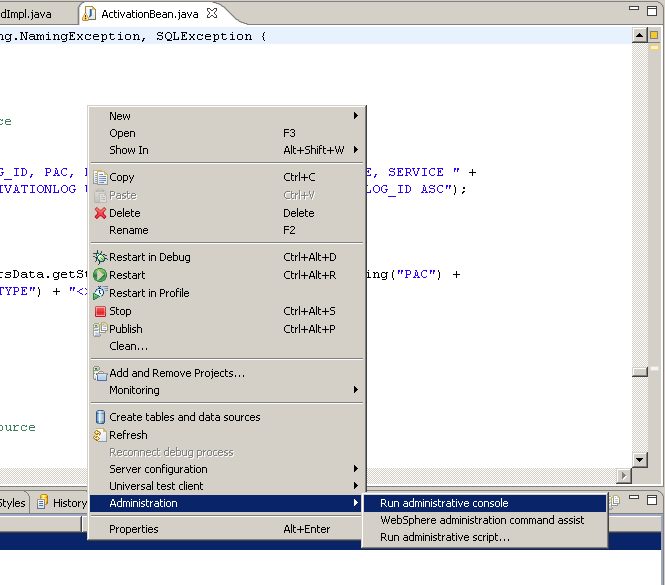Choose Properties from the context menu

tap(226, 529)
